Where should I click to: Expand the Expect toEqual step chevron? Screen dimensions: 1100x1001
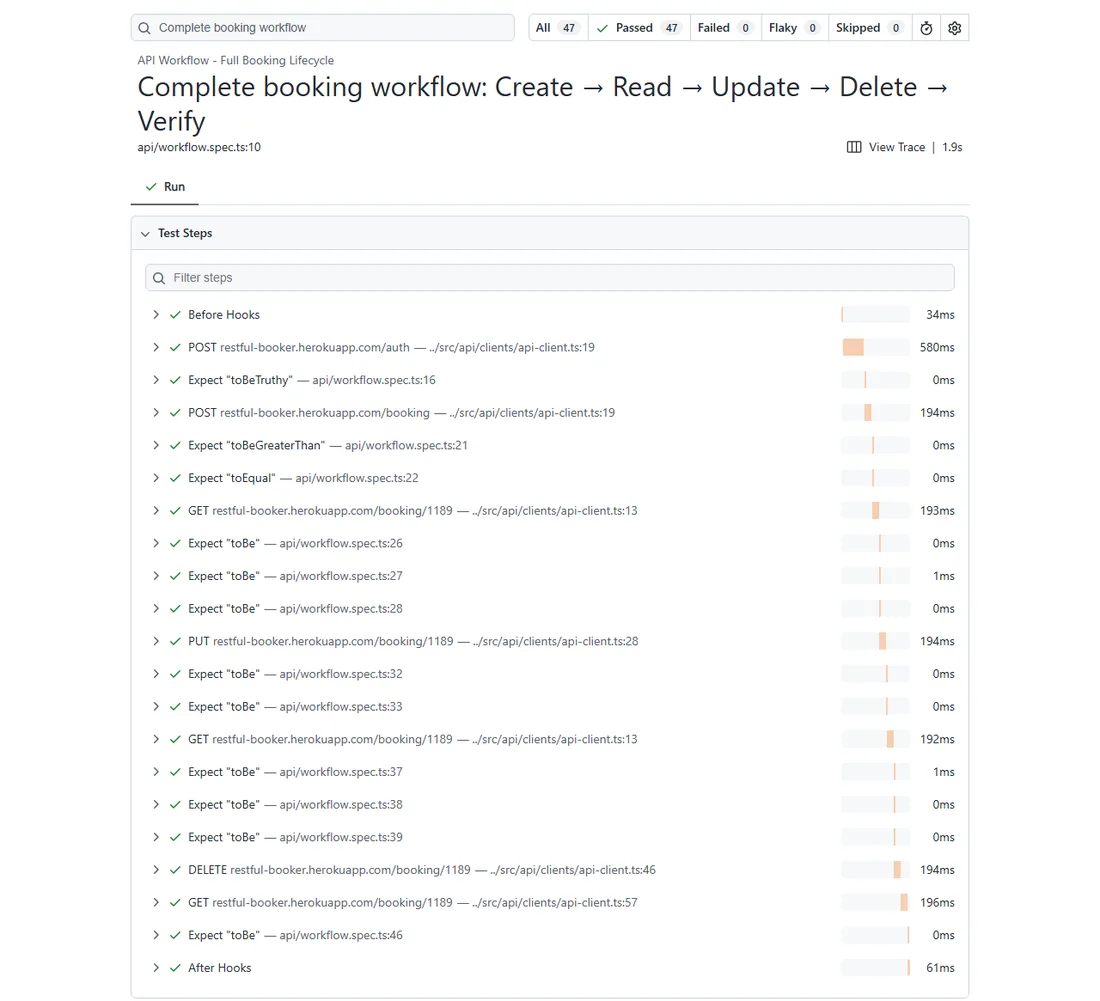coord(156,478)
